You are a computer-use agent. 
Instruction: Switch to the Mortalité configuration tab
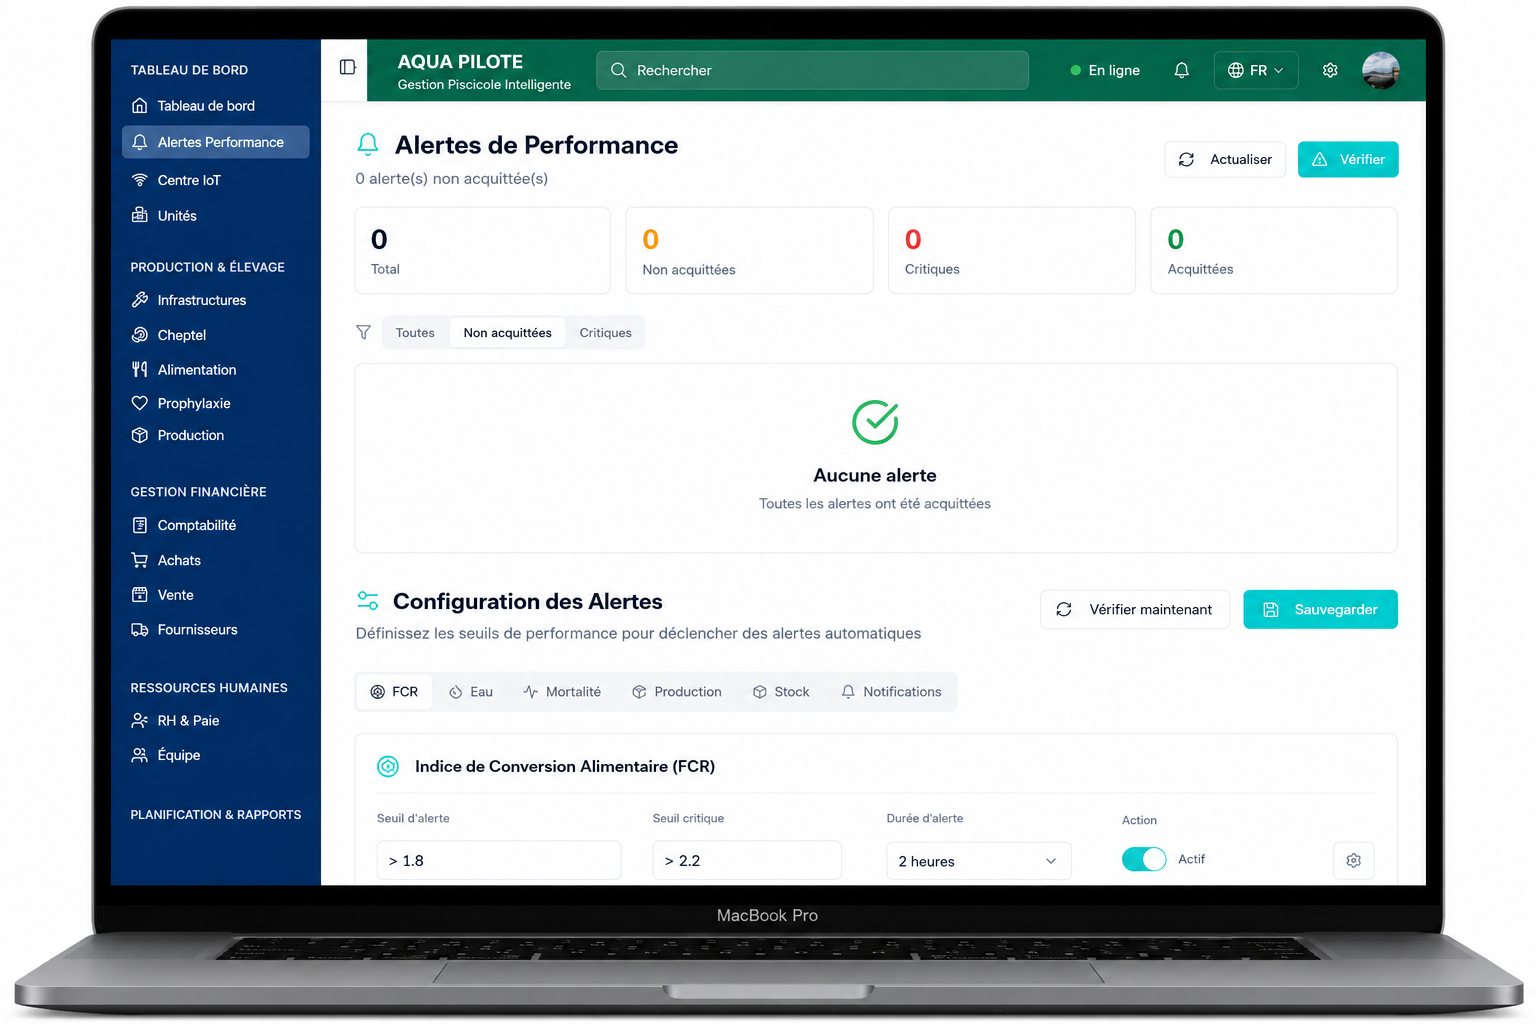pos(562,692)
